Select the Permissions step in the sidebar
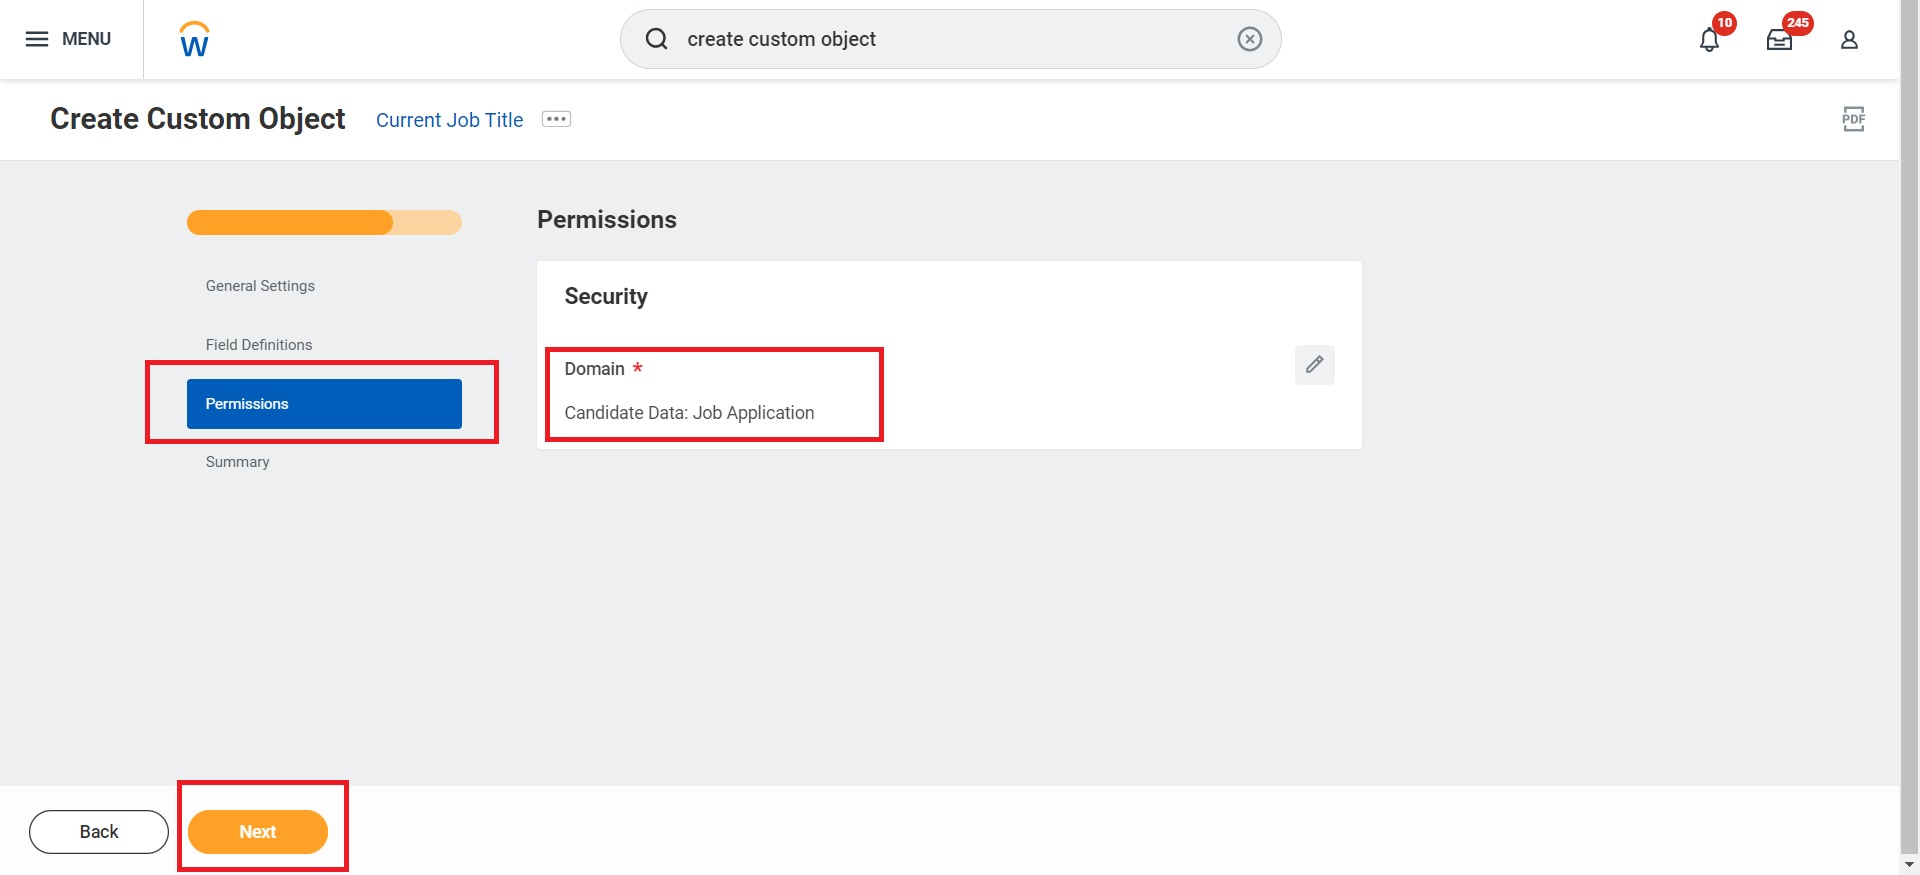1920x875 pixels. tap(324, 403)
